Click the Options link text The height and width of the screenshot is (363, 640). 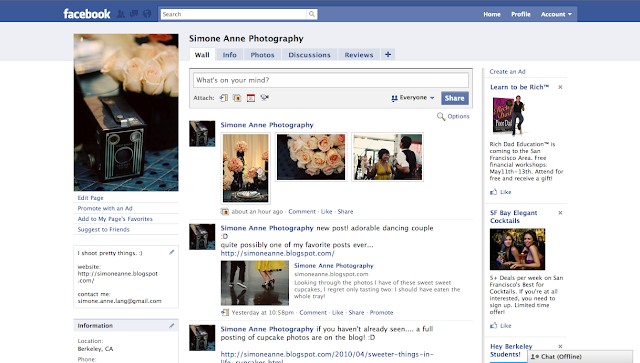(458, 116)
